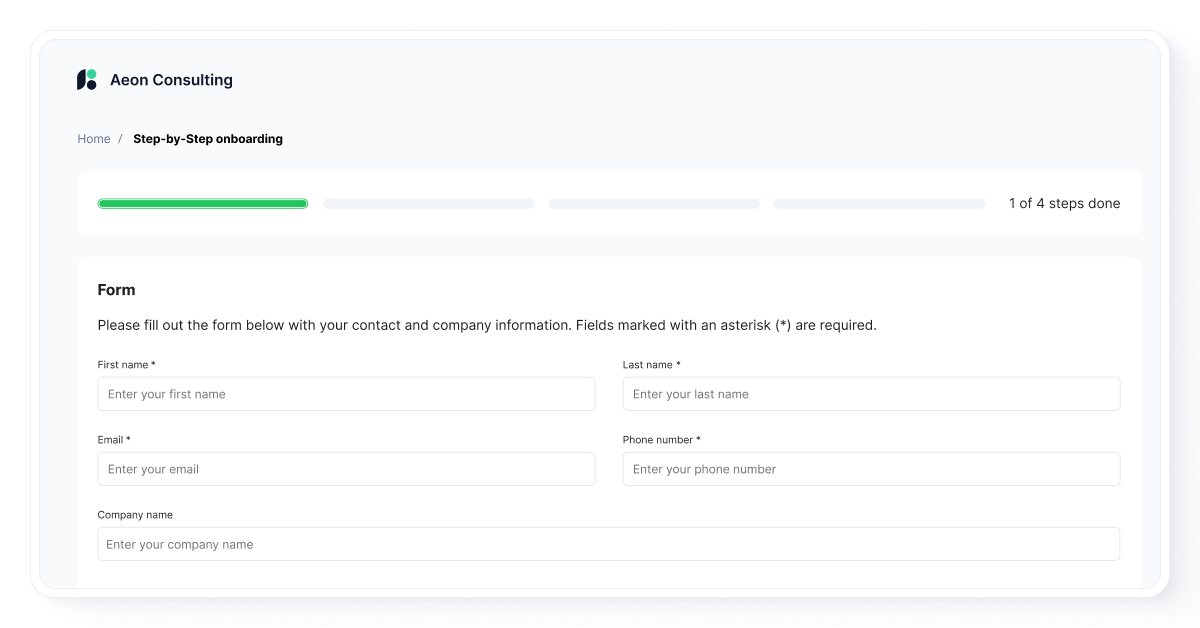Click the Last name input field
This screenshot has width=1200, height=628.
[x=871, y=394]
